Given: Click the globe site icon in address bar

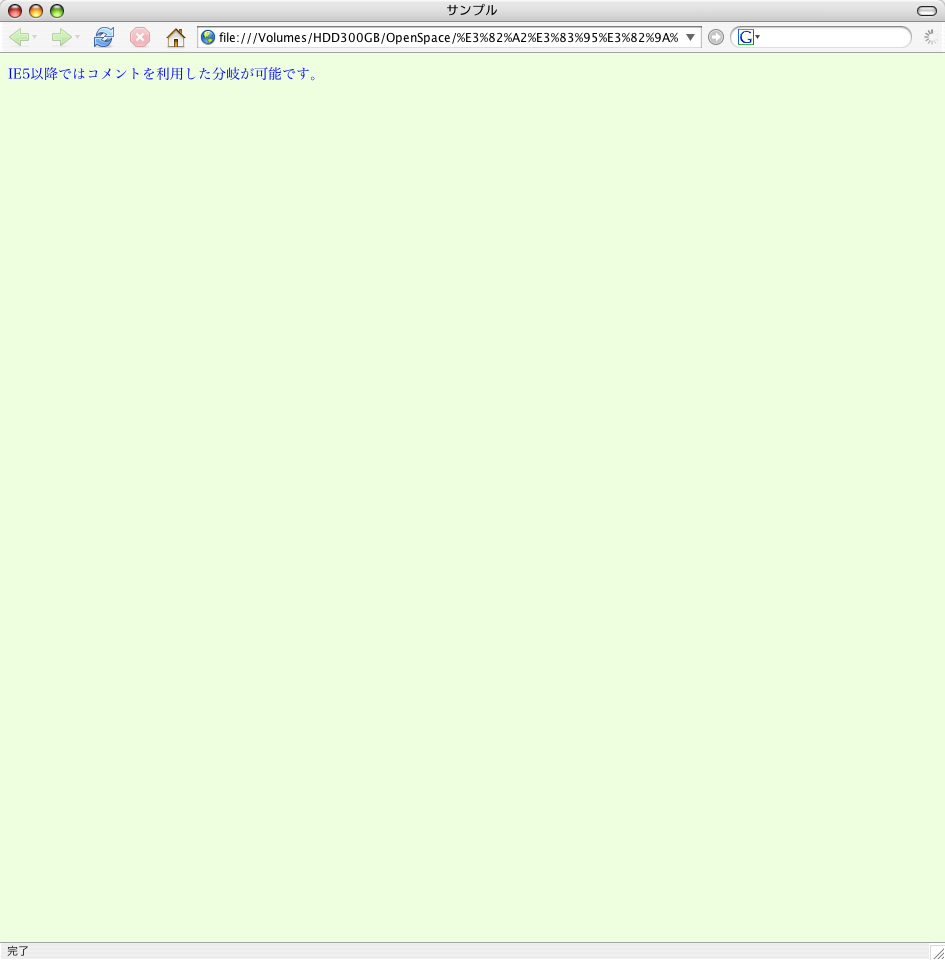Looking at the screenshot, I should [208, 37].
